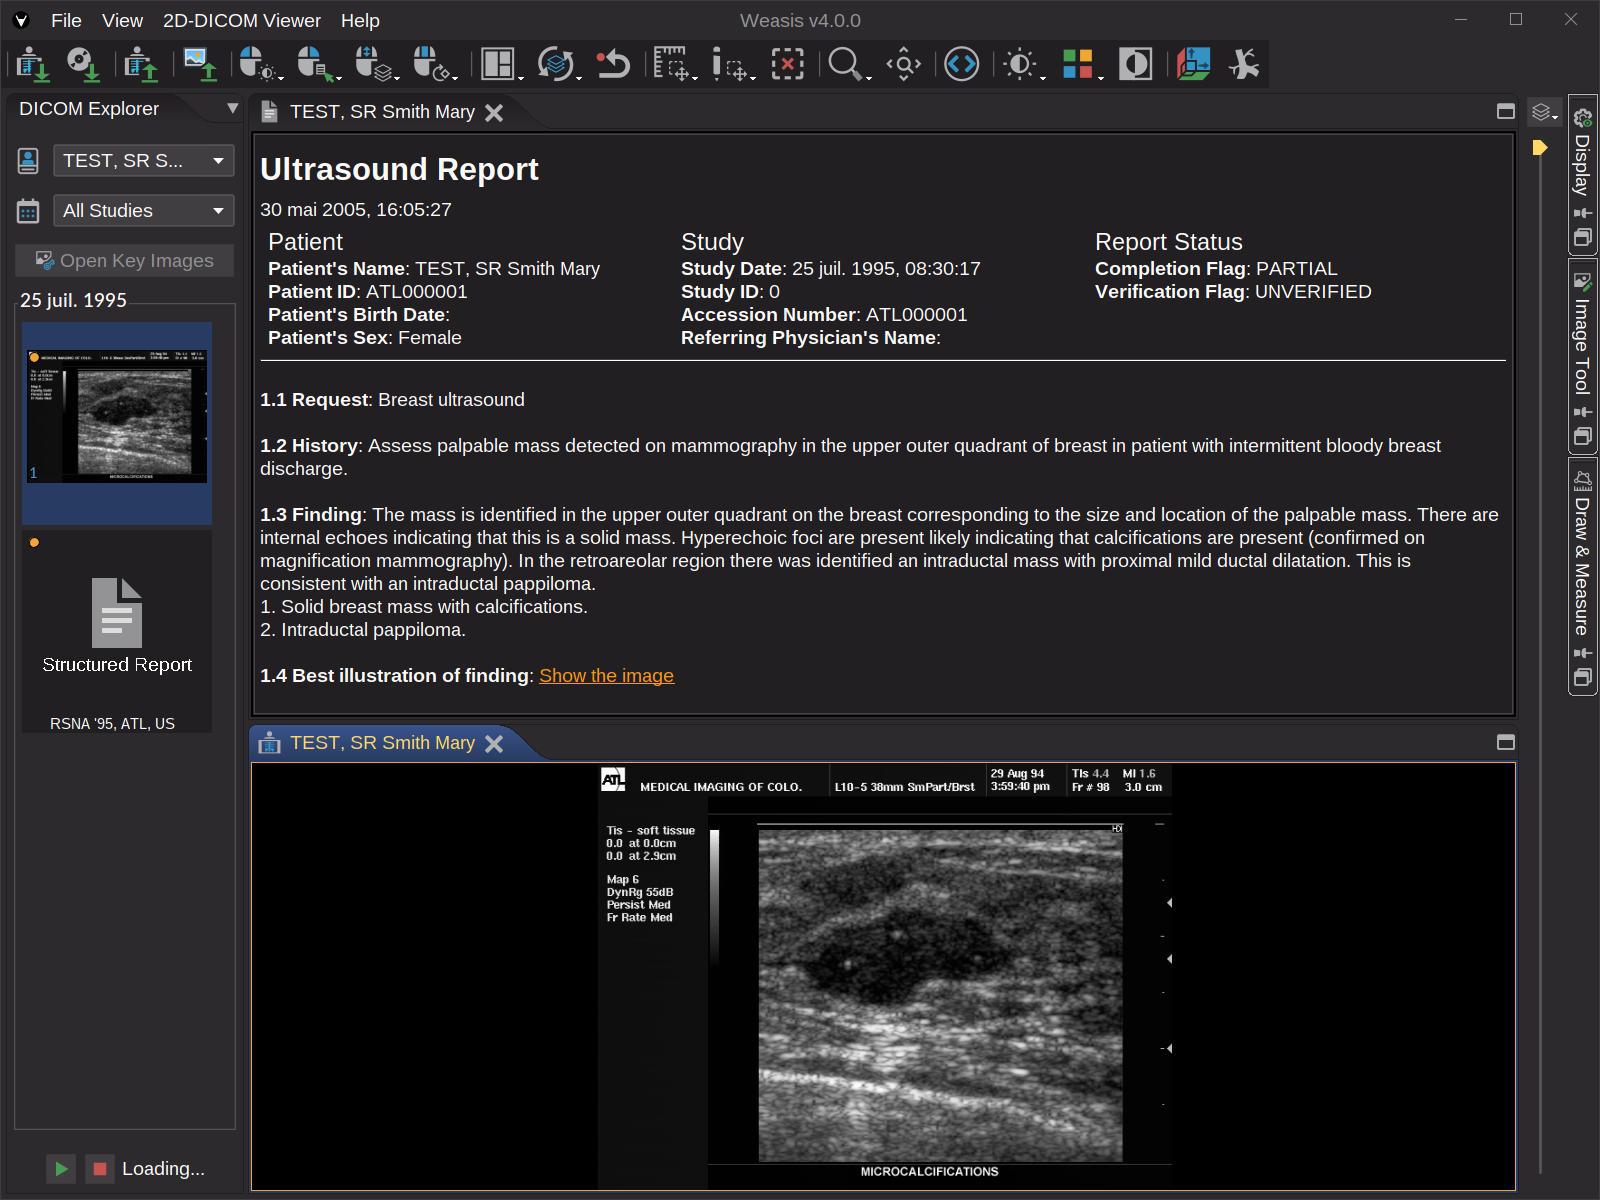Click the Show the image link

[x=605, y=675]
